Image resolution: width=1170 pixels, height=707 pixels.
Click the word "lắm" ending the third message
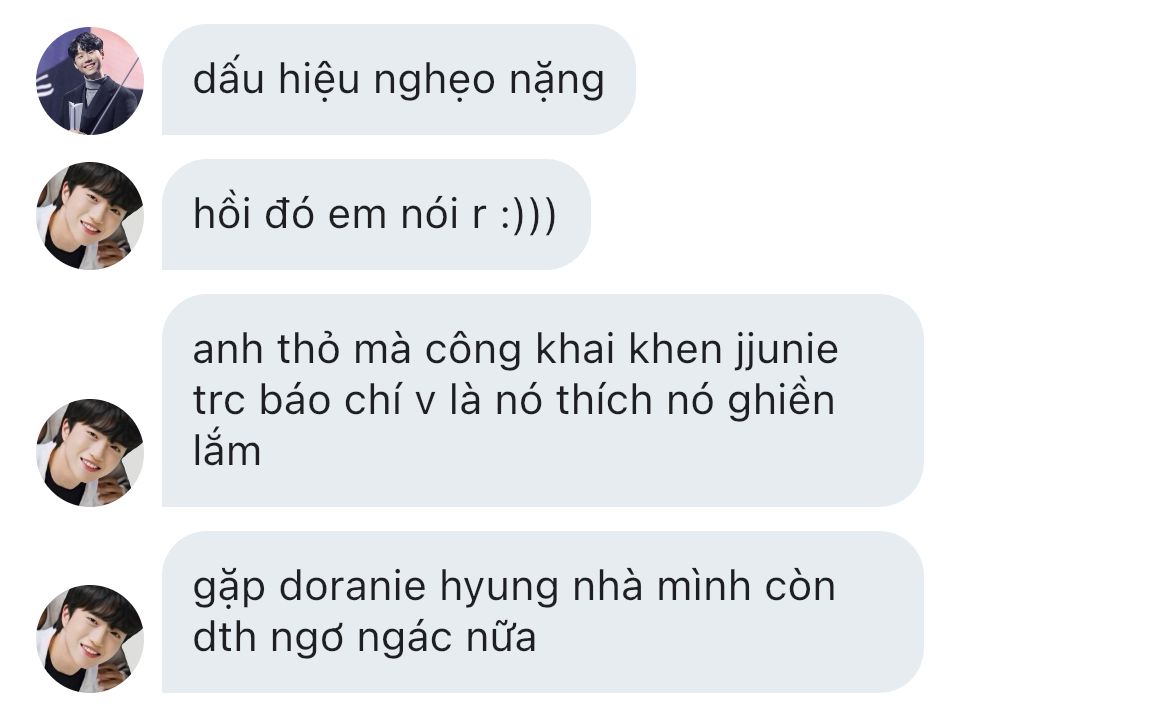227,450
